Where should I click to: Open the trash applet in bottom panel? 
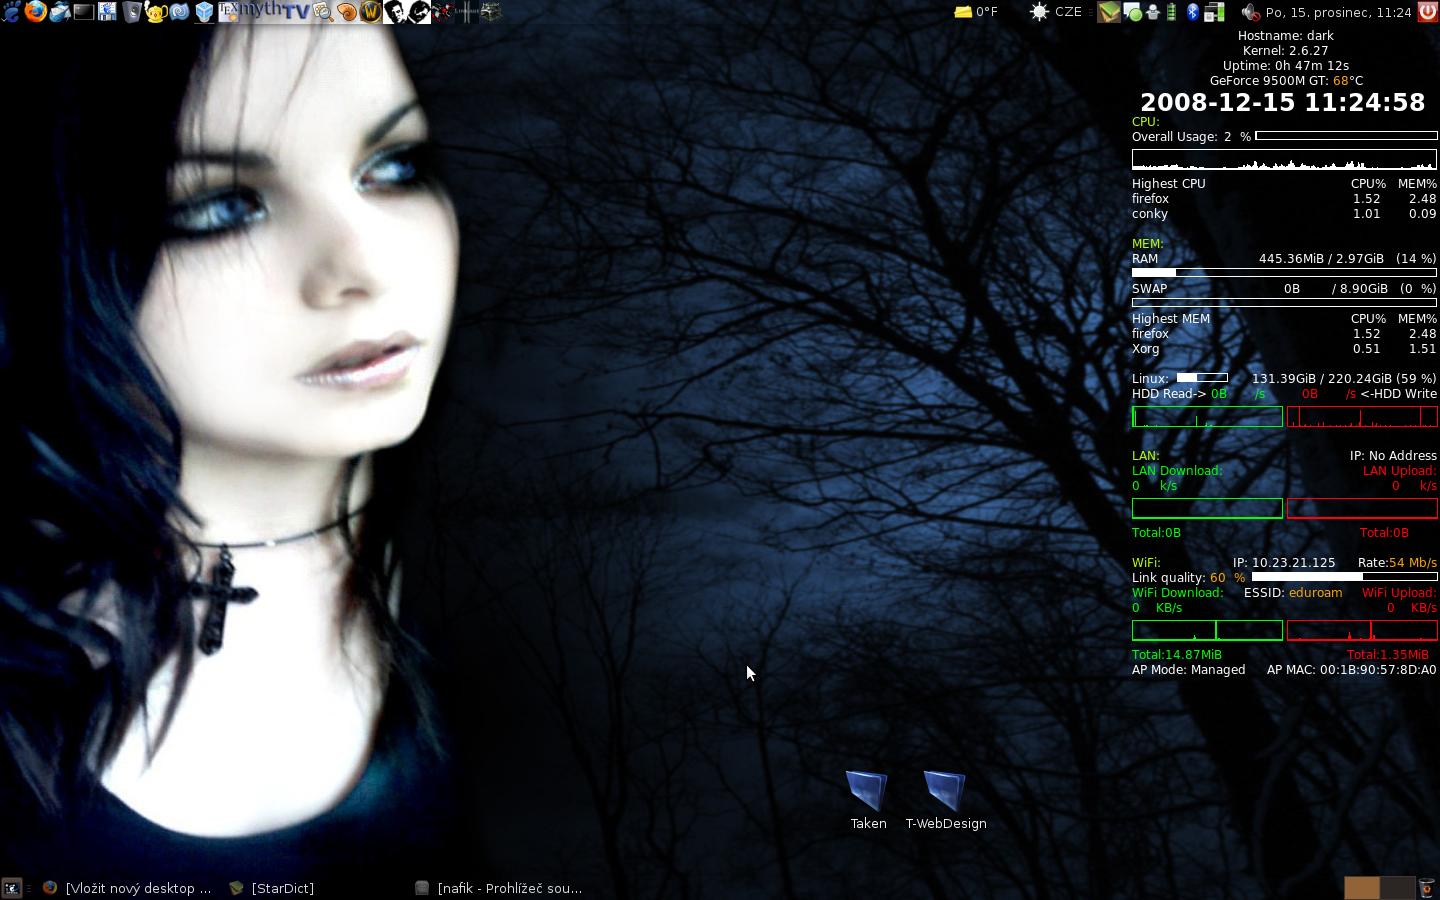(x=1428, y=888)
